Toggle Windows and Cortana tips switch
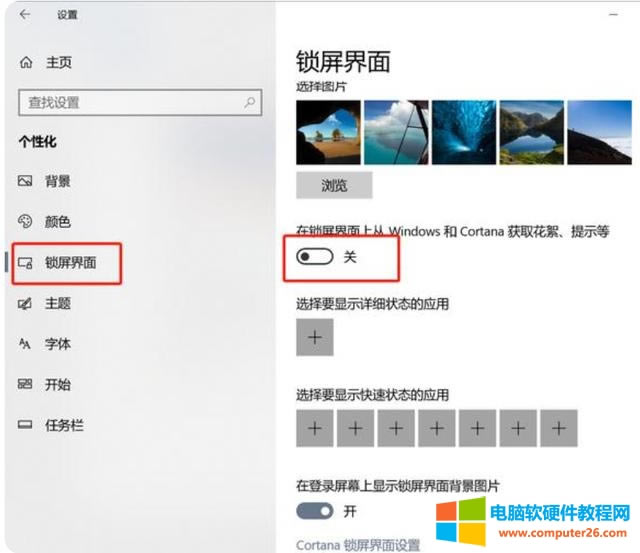The width and height of the screenshot is (640, 553). click(315, 257)
